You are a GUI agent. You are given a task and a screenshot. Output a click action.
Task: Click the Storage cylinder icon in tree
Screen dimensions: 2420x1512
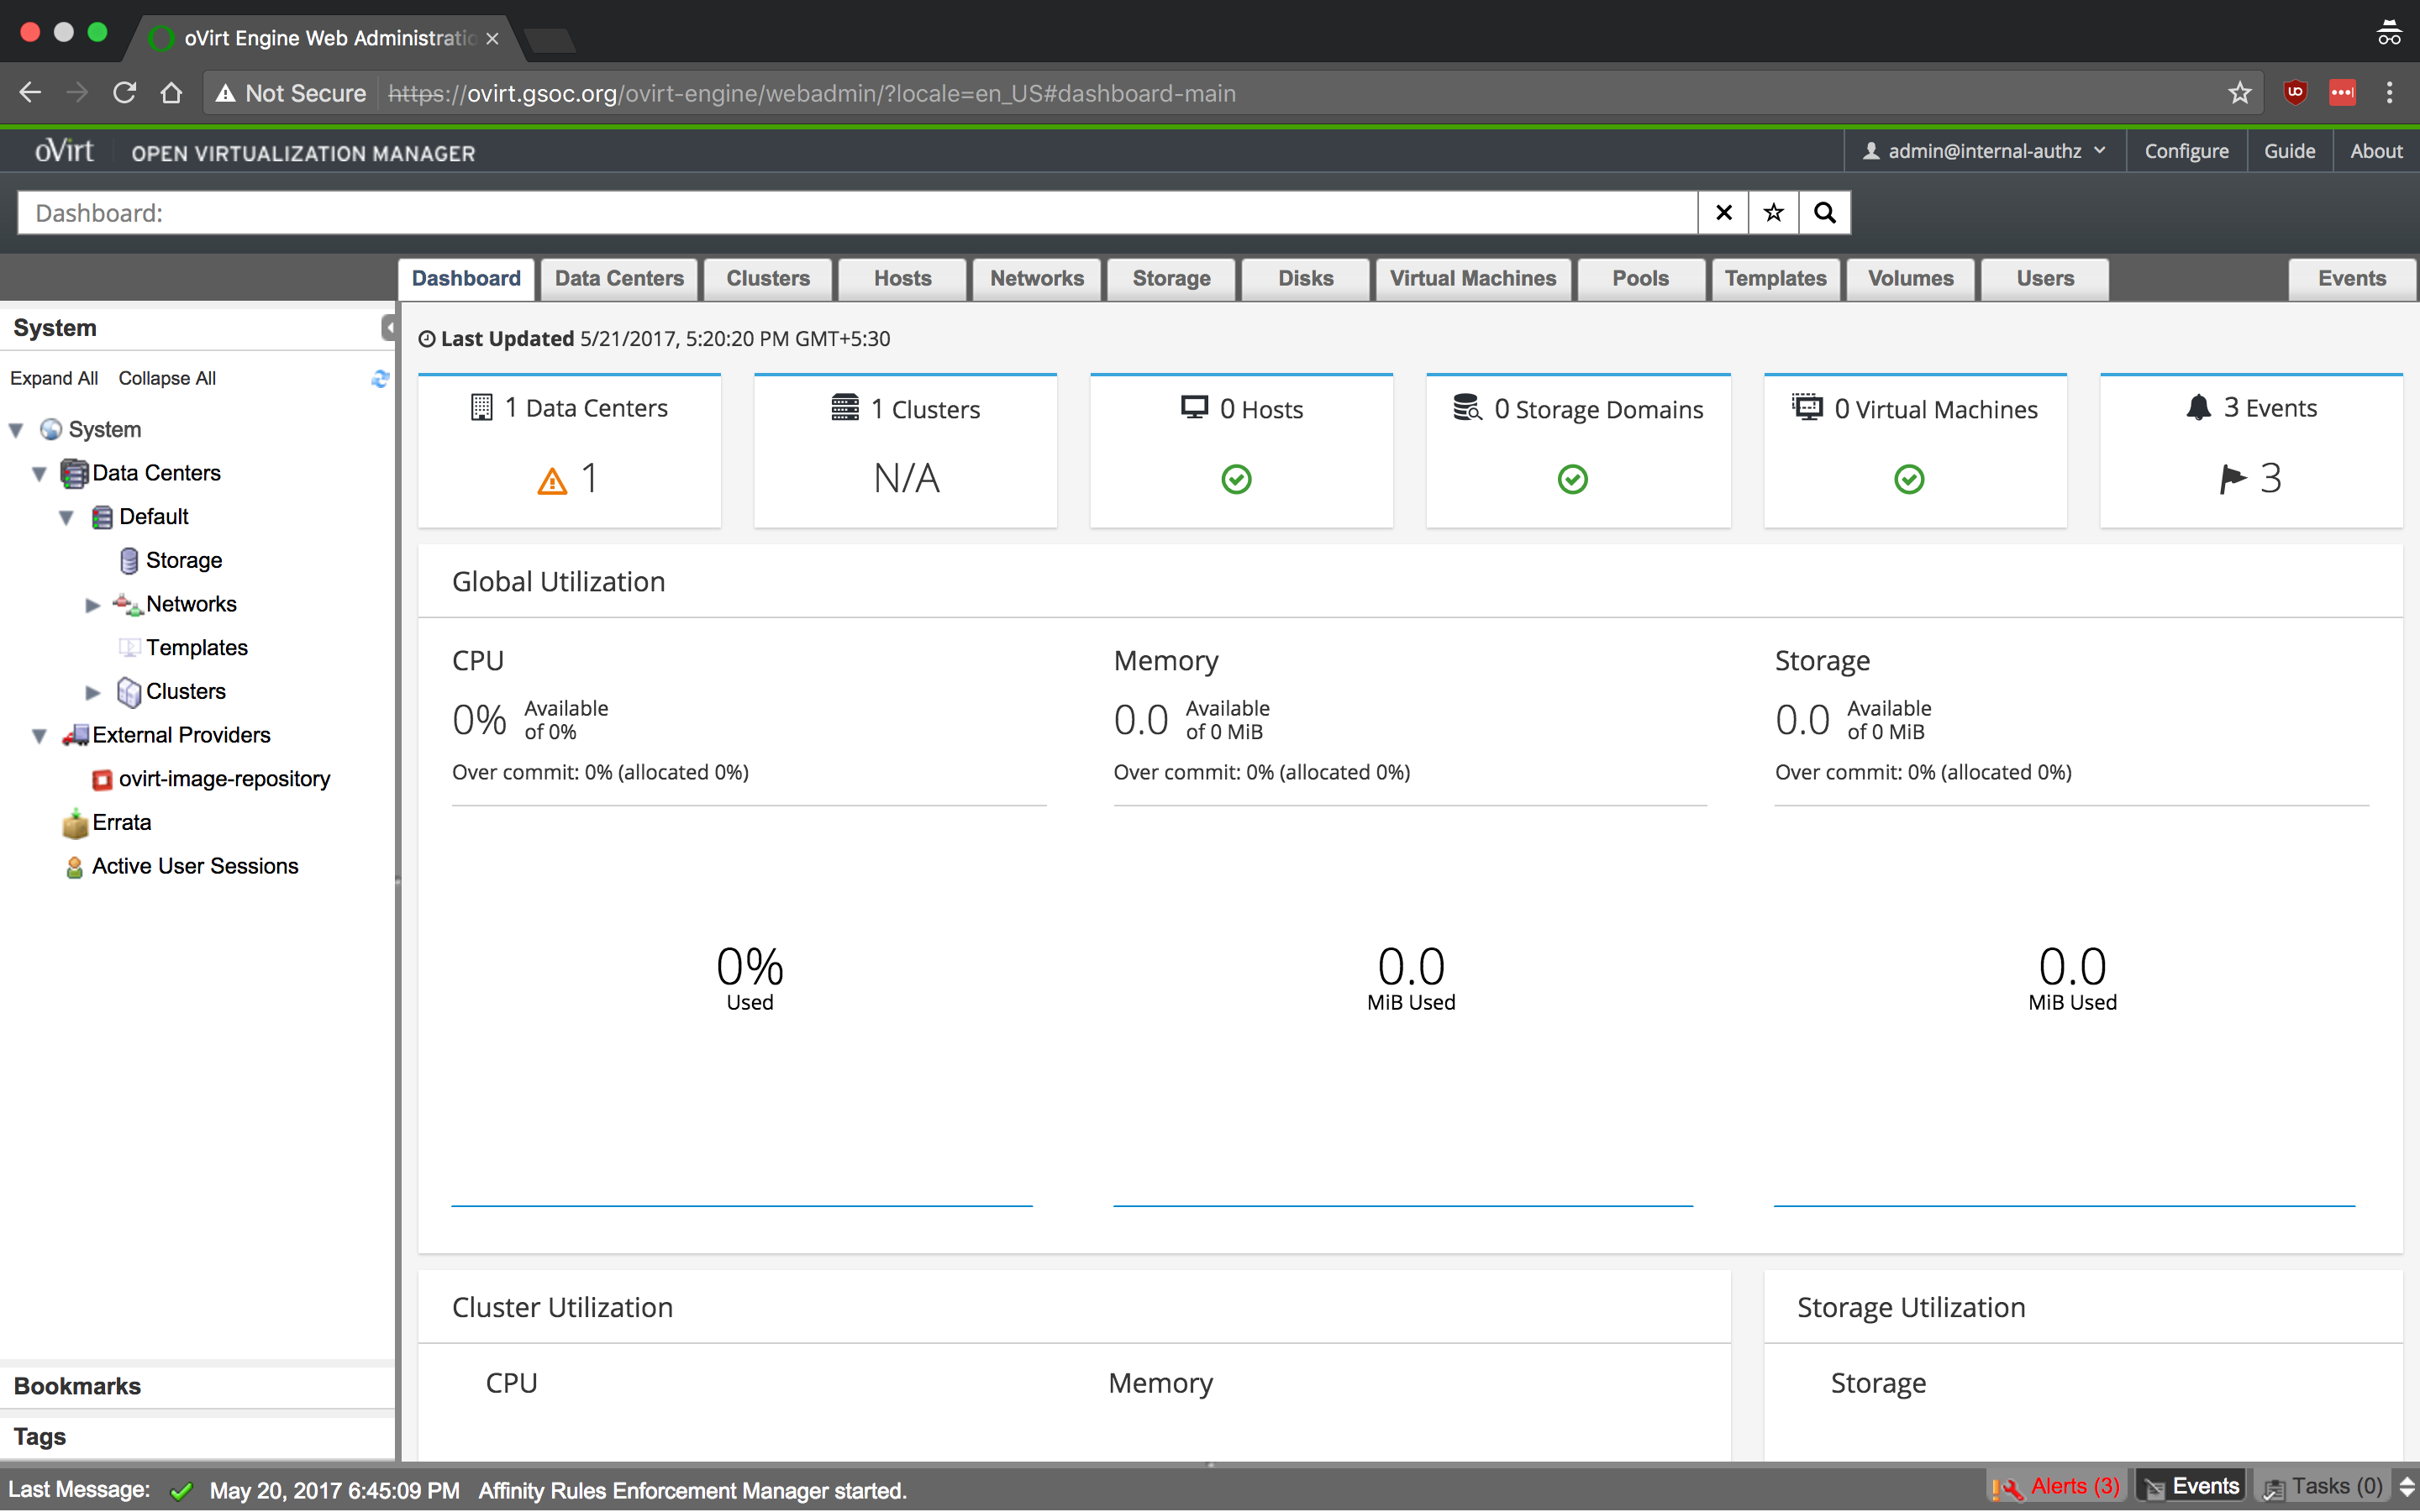point(129,560)
